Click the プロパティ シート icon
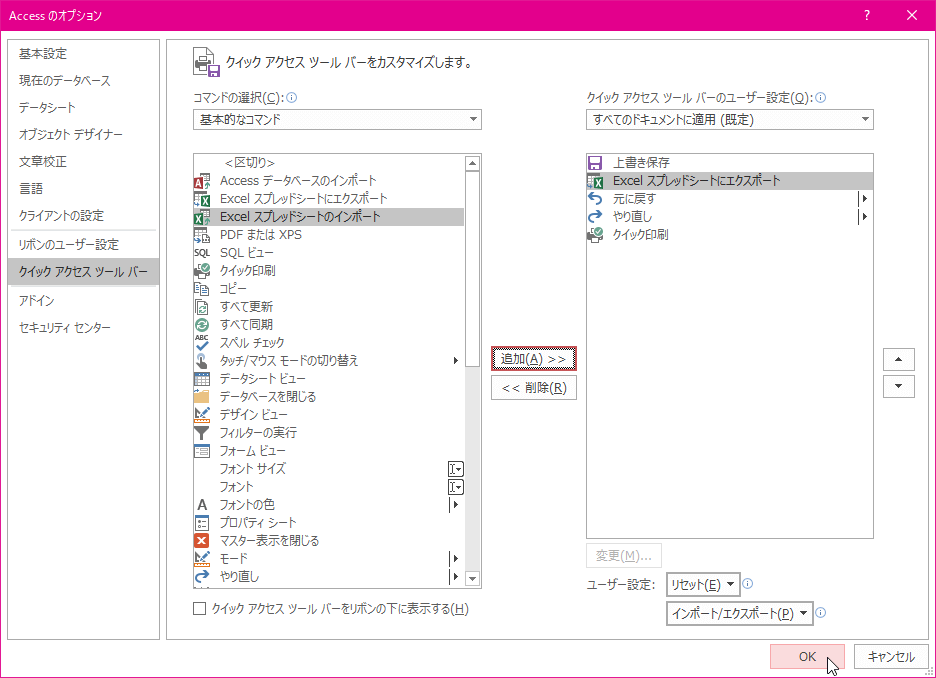Screen dimensions: 936x678 (x=202, y=523)
